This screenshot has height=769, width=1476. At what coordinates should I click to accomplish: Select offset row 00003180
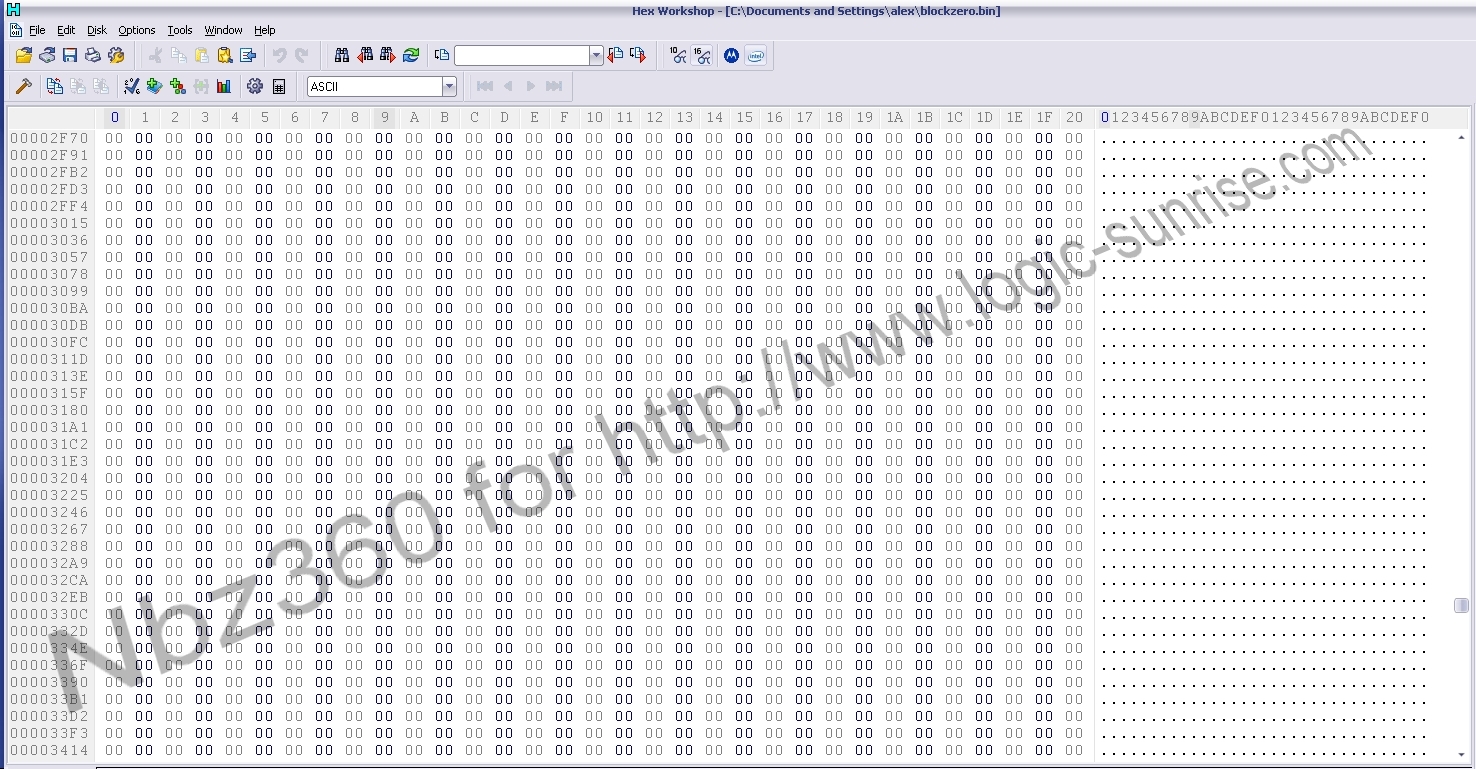click(49, 410)
